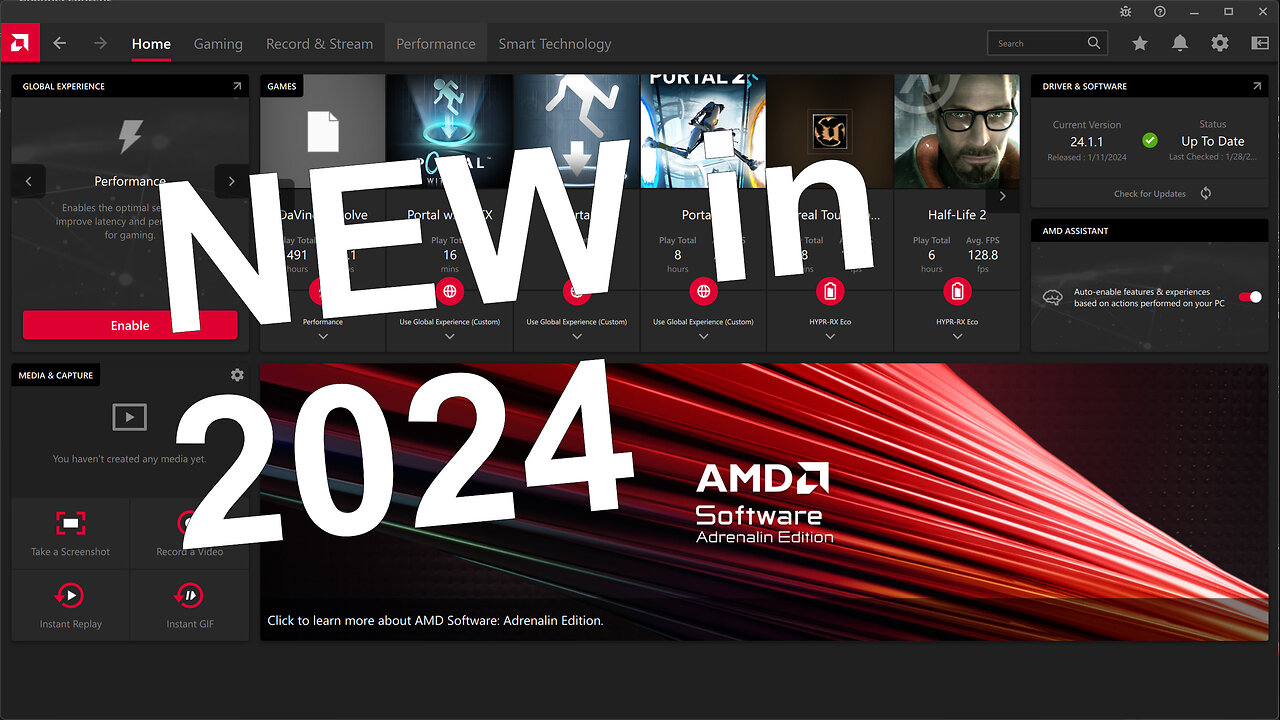Click the Take a Screenshot icon
The image size is (1280, 720).
[70, 523]
